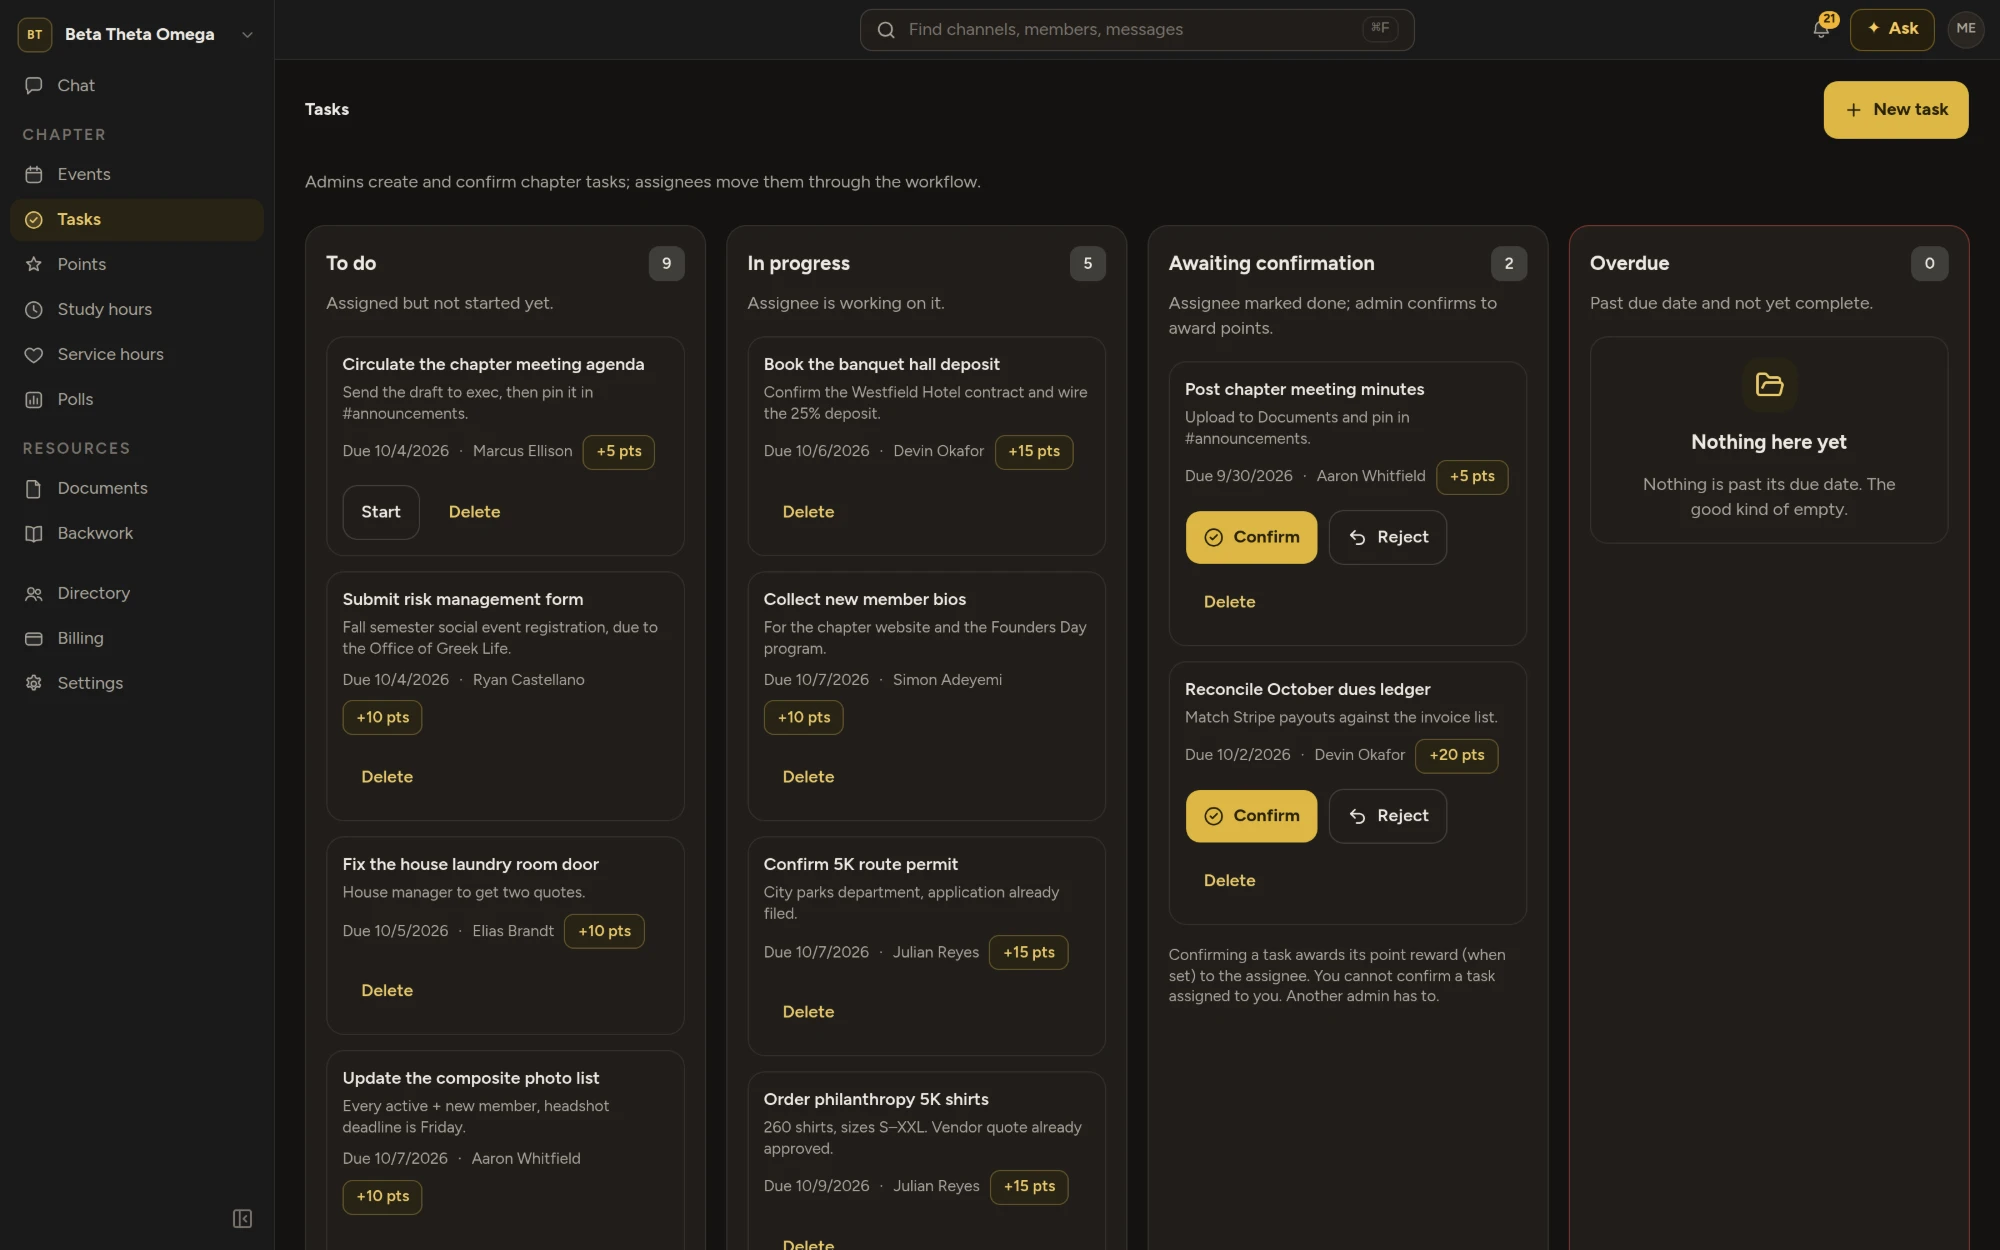Click the Order philanthropy 5K shirts title
The height and width of the screenshot is (1250, 2000).
pos(876,1099)
